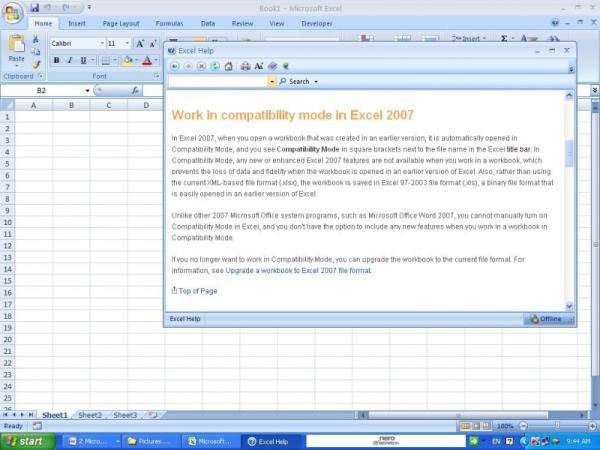Image resolution: width=600 pixels, height=450 pixels.
Task: Open underline style dropdown arrow
Action: 93,60
